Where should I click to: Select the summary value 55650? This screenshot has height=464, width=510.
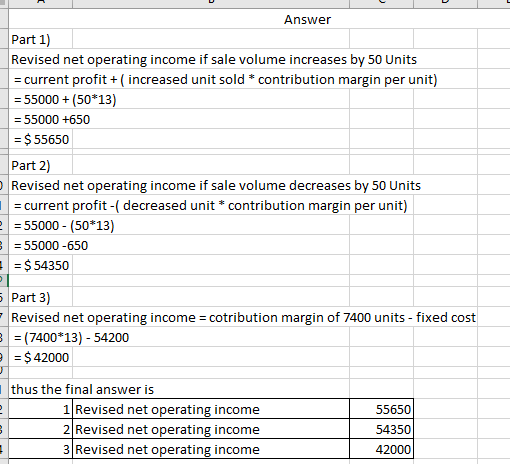click(x=382, y=409)
